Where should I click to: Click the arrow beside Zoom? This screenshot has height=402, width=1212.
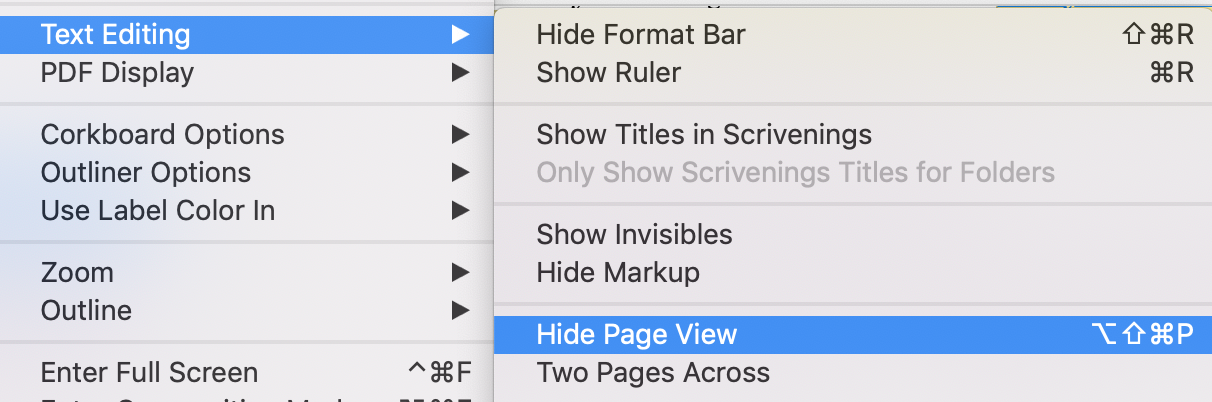(460, 273)
